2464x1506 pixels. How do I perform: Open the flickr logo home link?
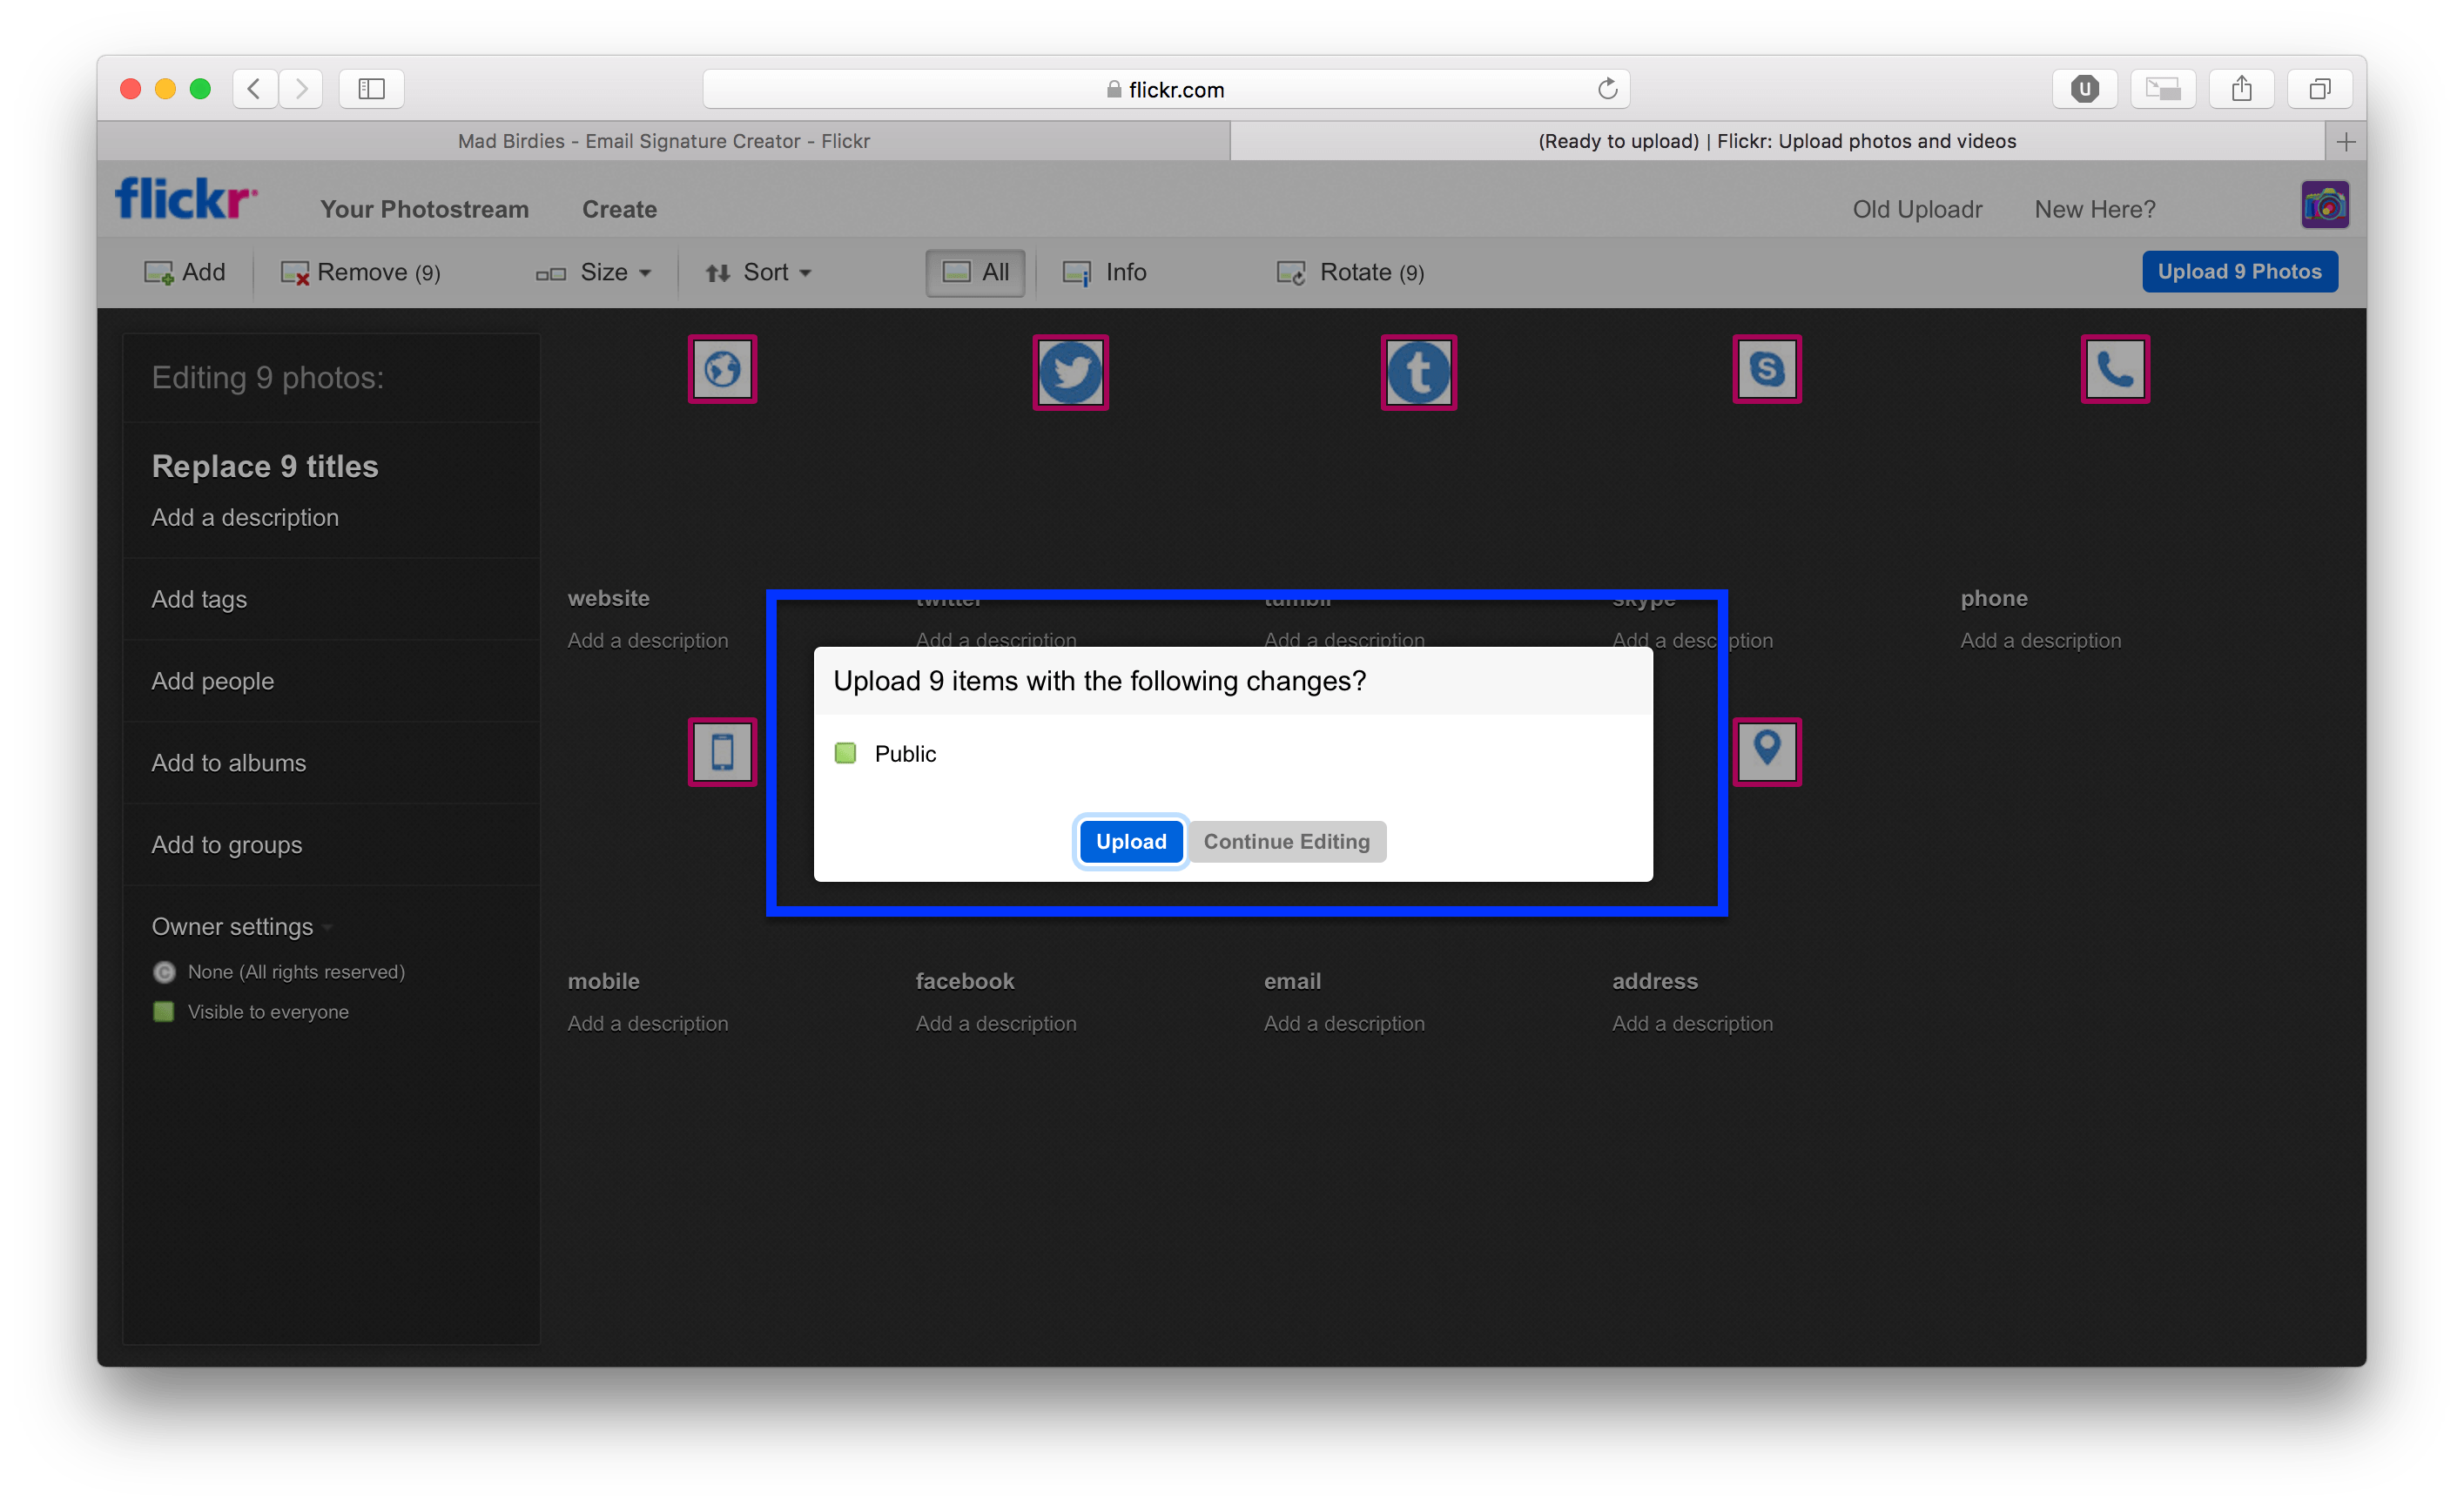(186, 199)
